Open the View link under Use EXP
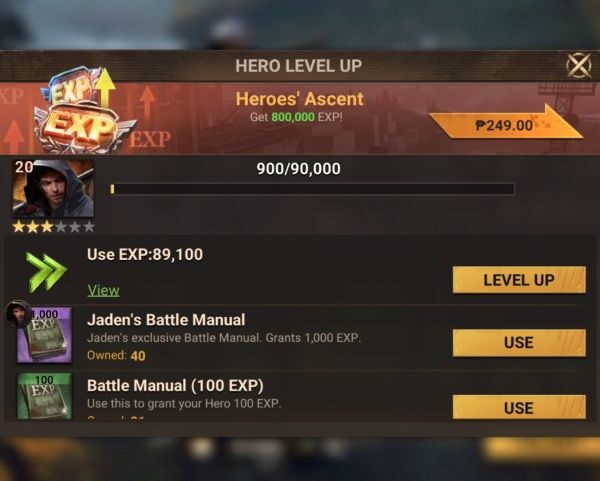Screen dimensions: 600x481 [103, 290]
